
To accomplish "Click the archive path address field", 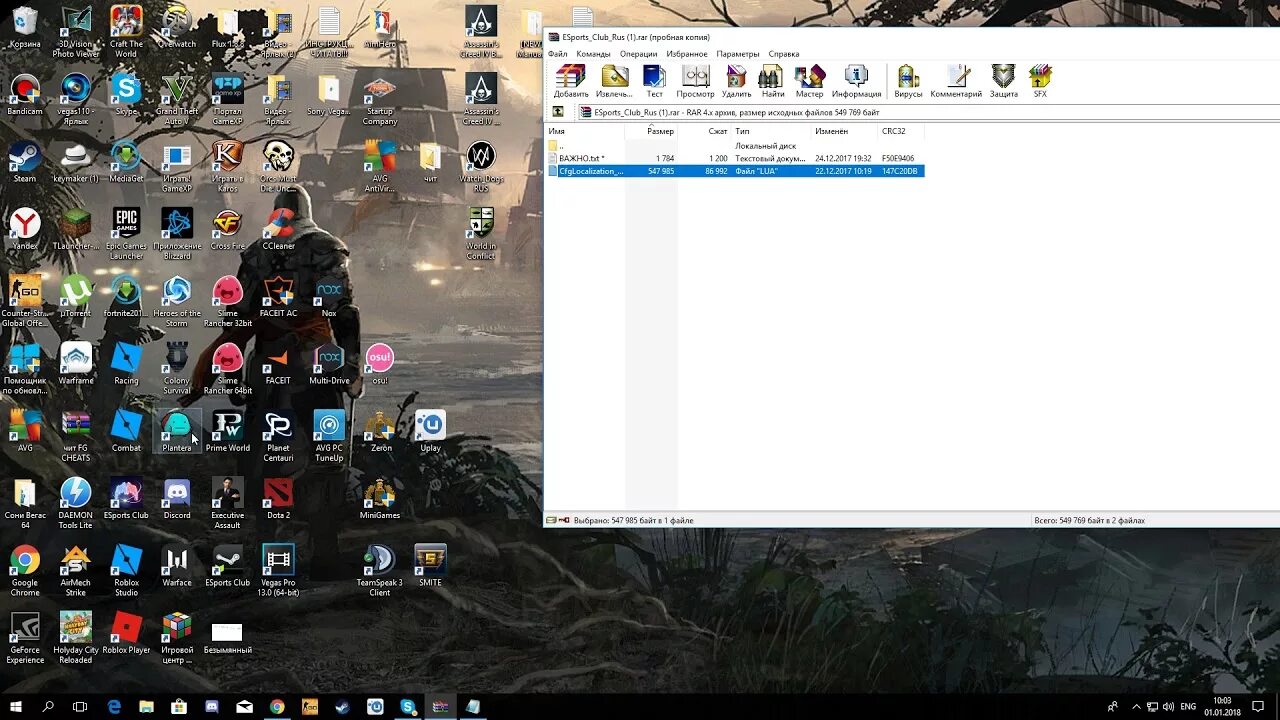I will pos(927,112).
